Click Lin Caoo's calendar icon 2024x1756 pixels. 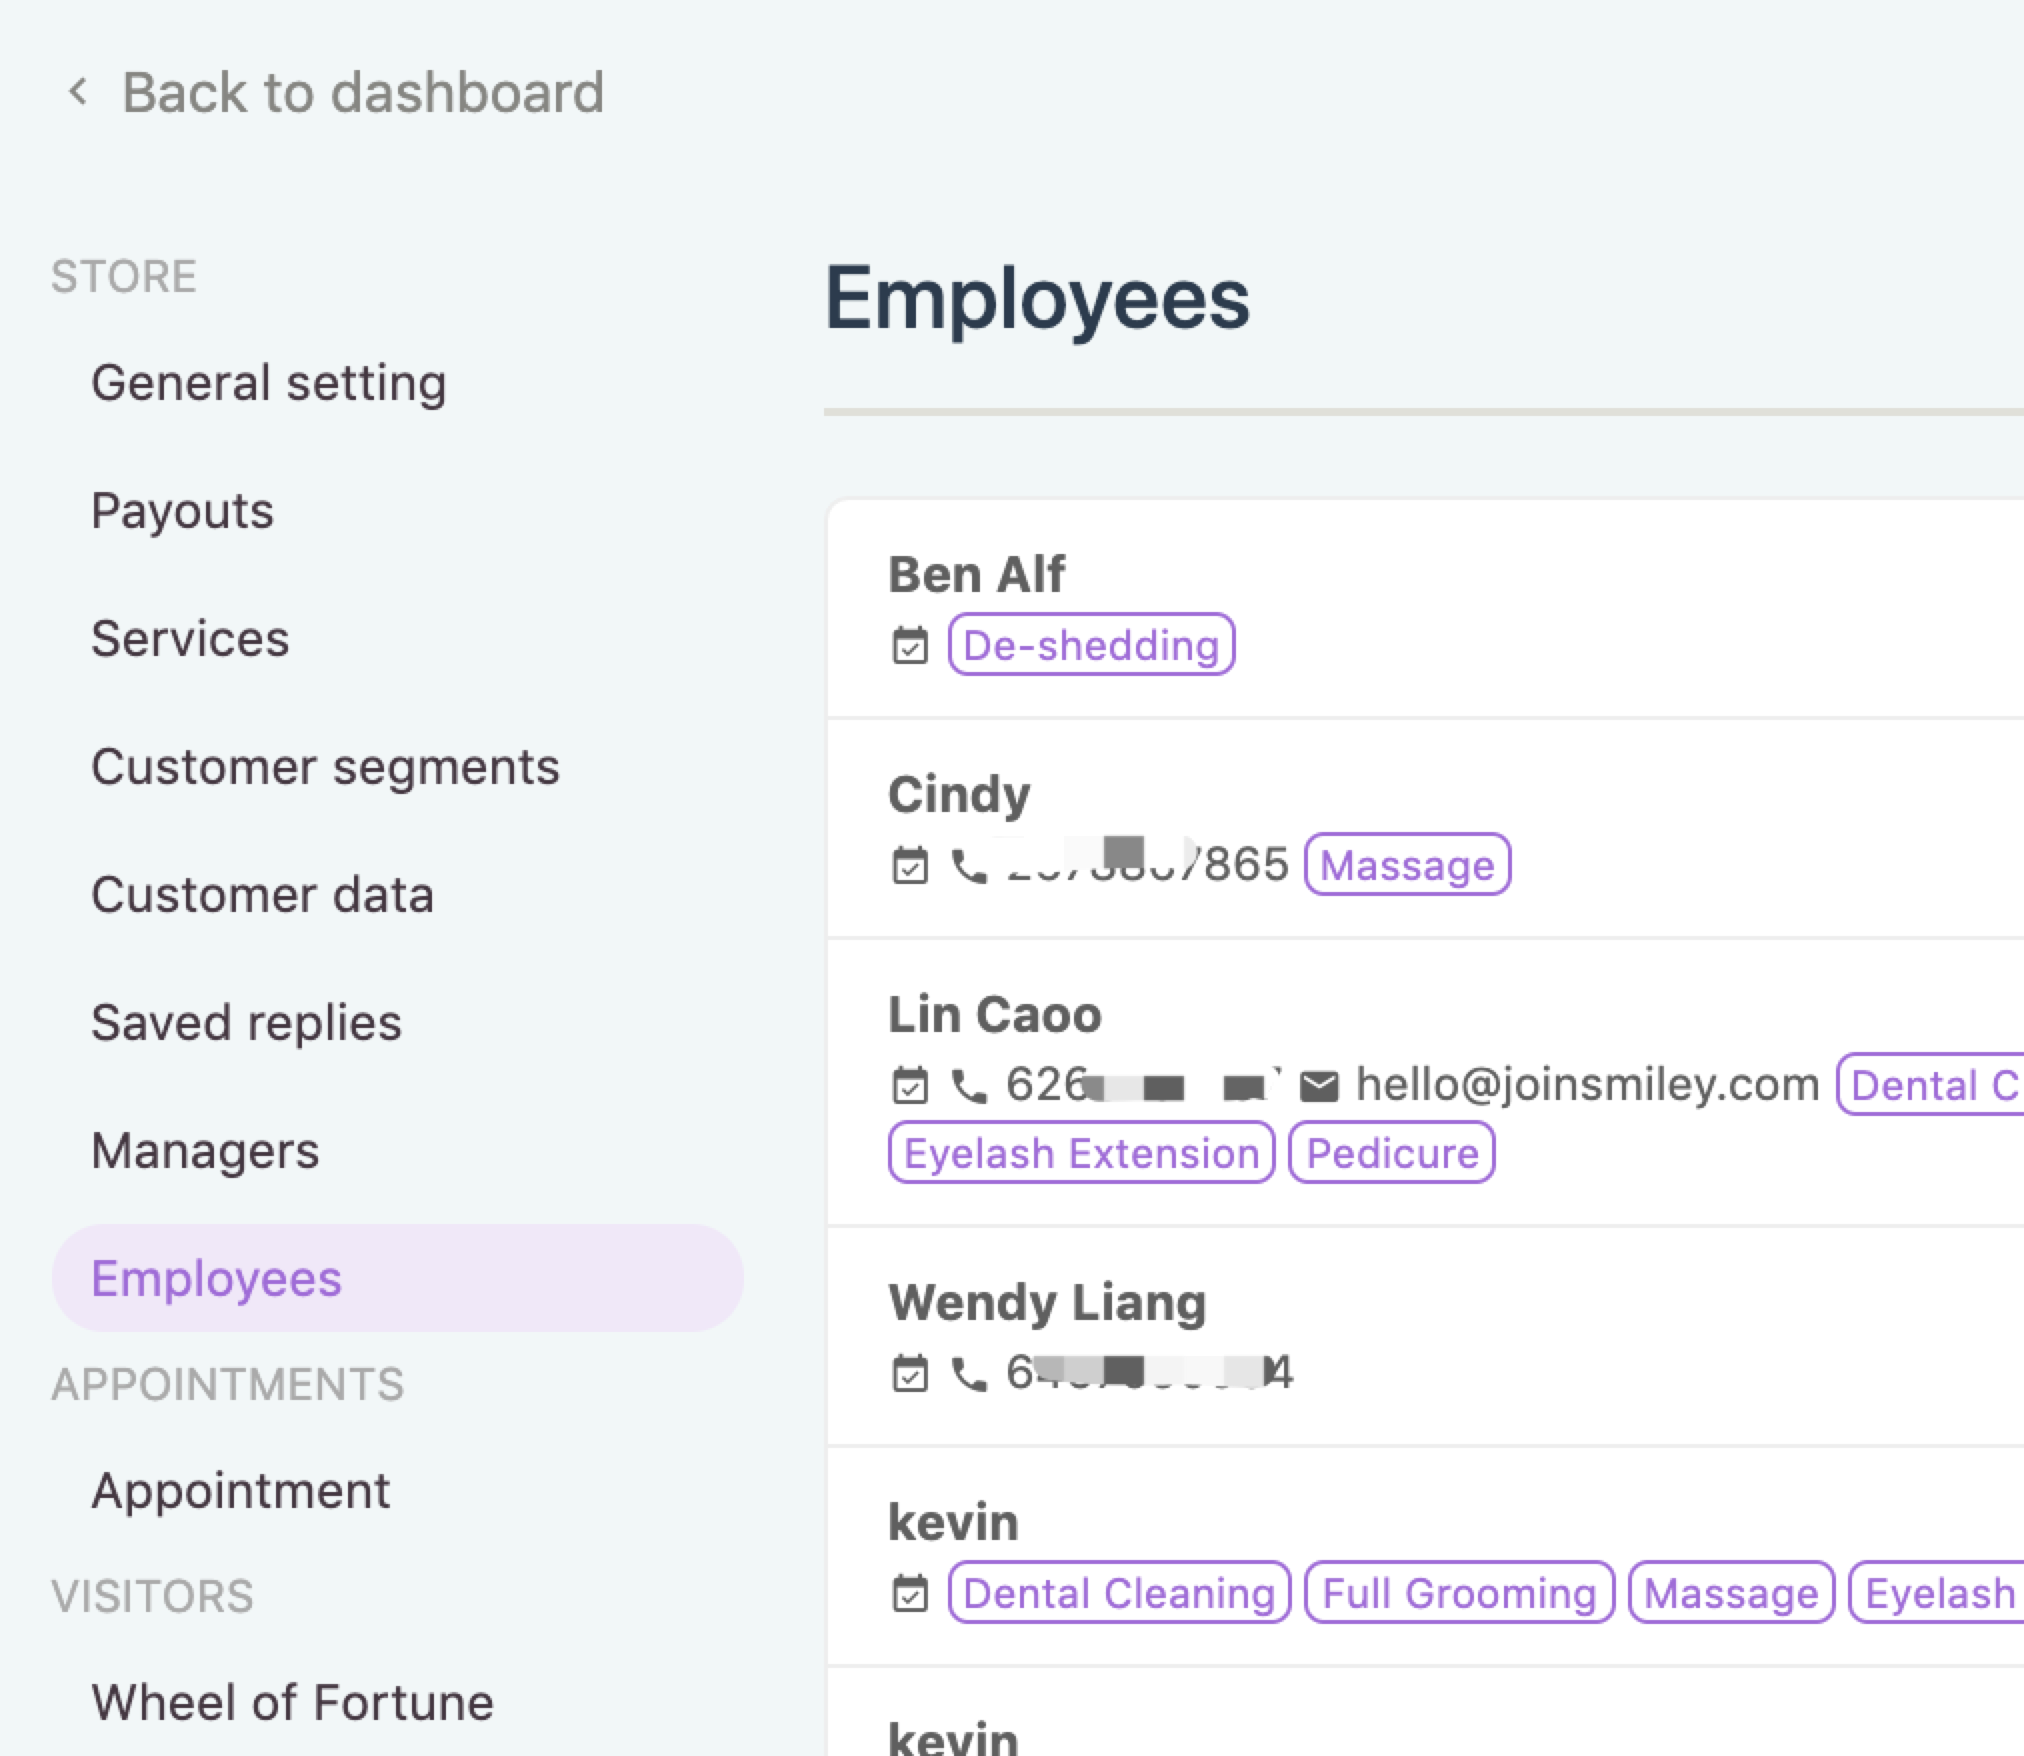pos(910,1085)
